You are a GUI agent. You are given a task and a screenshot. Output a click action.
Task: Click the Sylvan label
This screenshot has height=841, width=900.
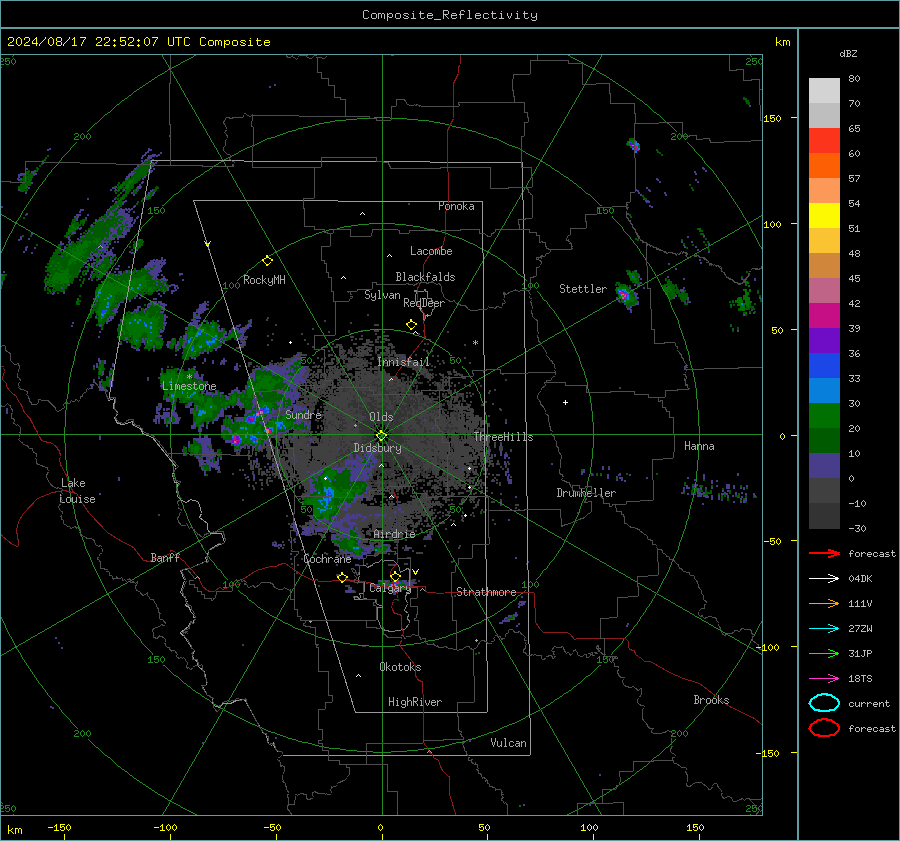(382, 294)
